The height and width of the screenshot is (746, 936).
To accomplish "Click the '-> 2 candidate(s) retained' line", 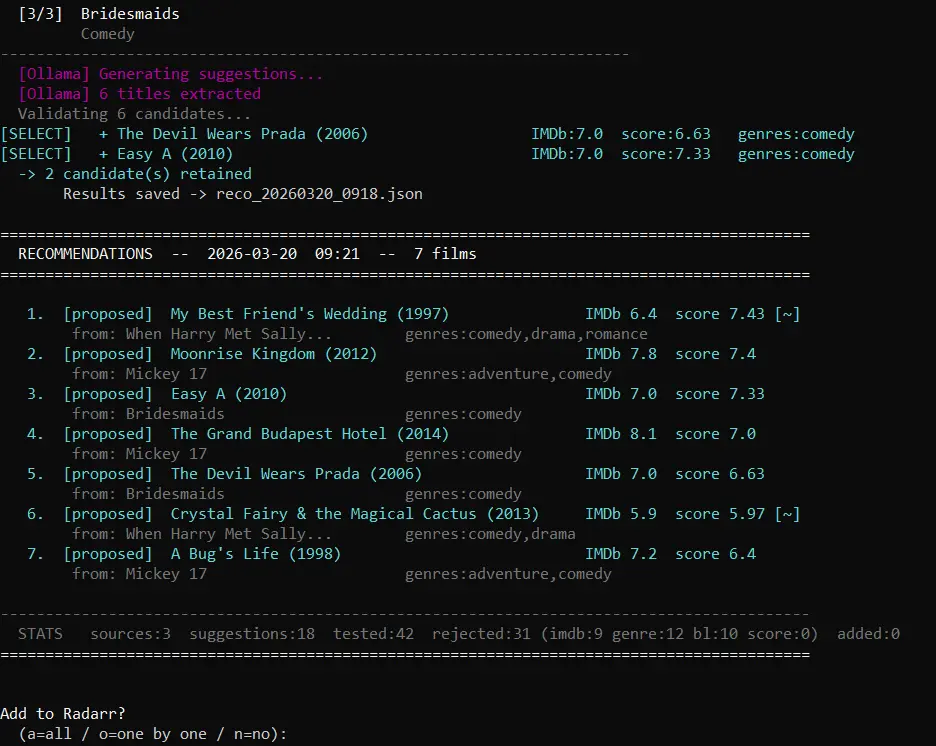I will pos(135,174).
